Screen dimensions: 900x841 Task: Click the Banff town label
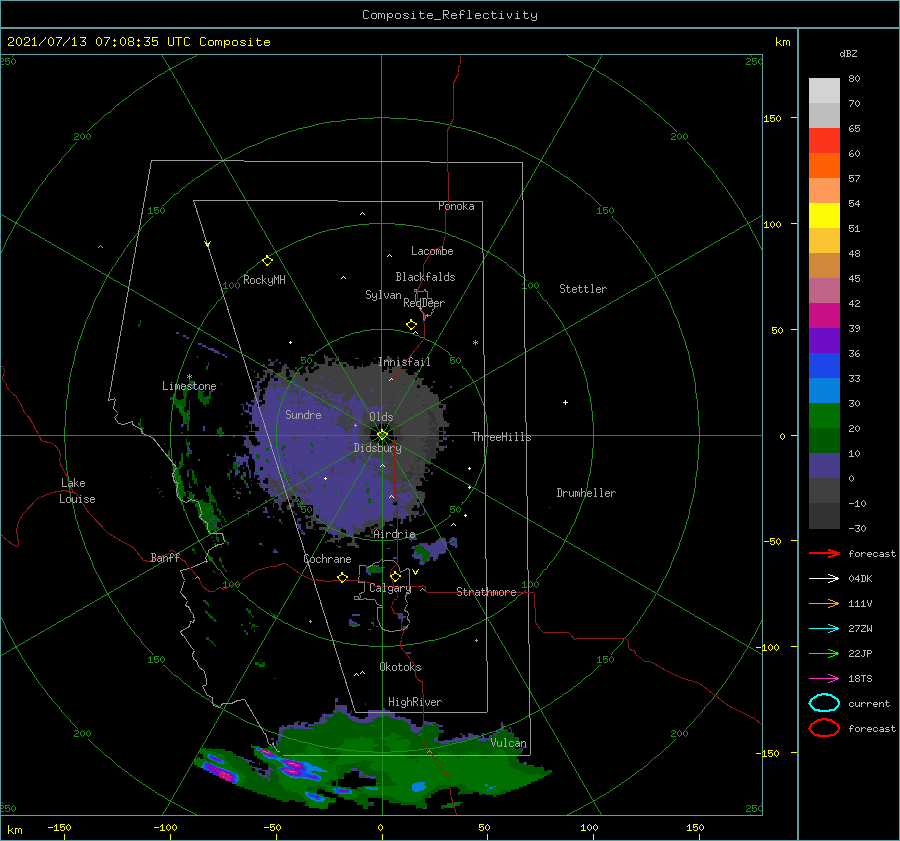tap(165, 557)
